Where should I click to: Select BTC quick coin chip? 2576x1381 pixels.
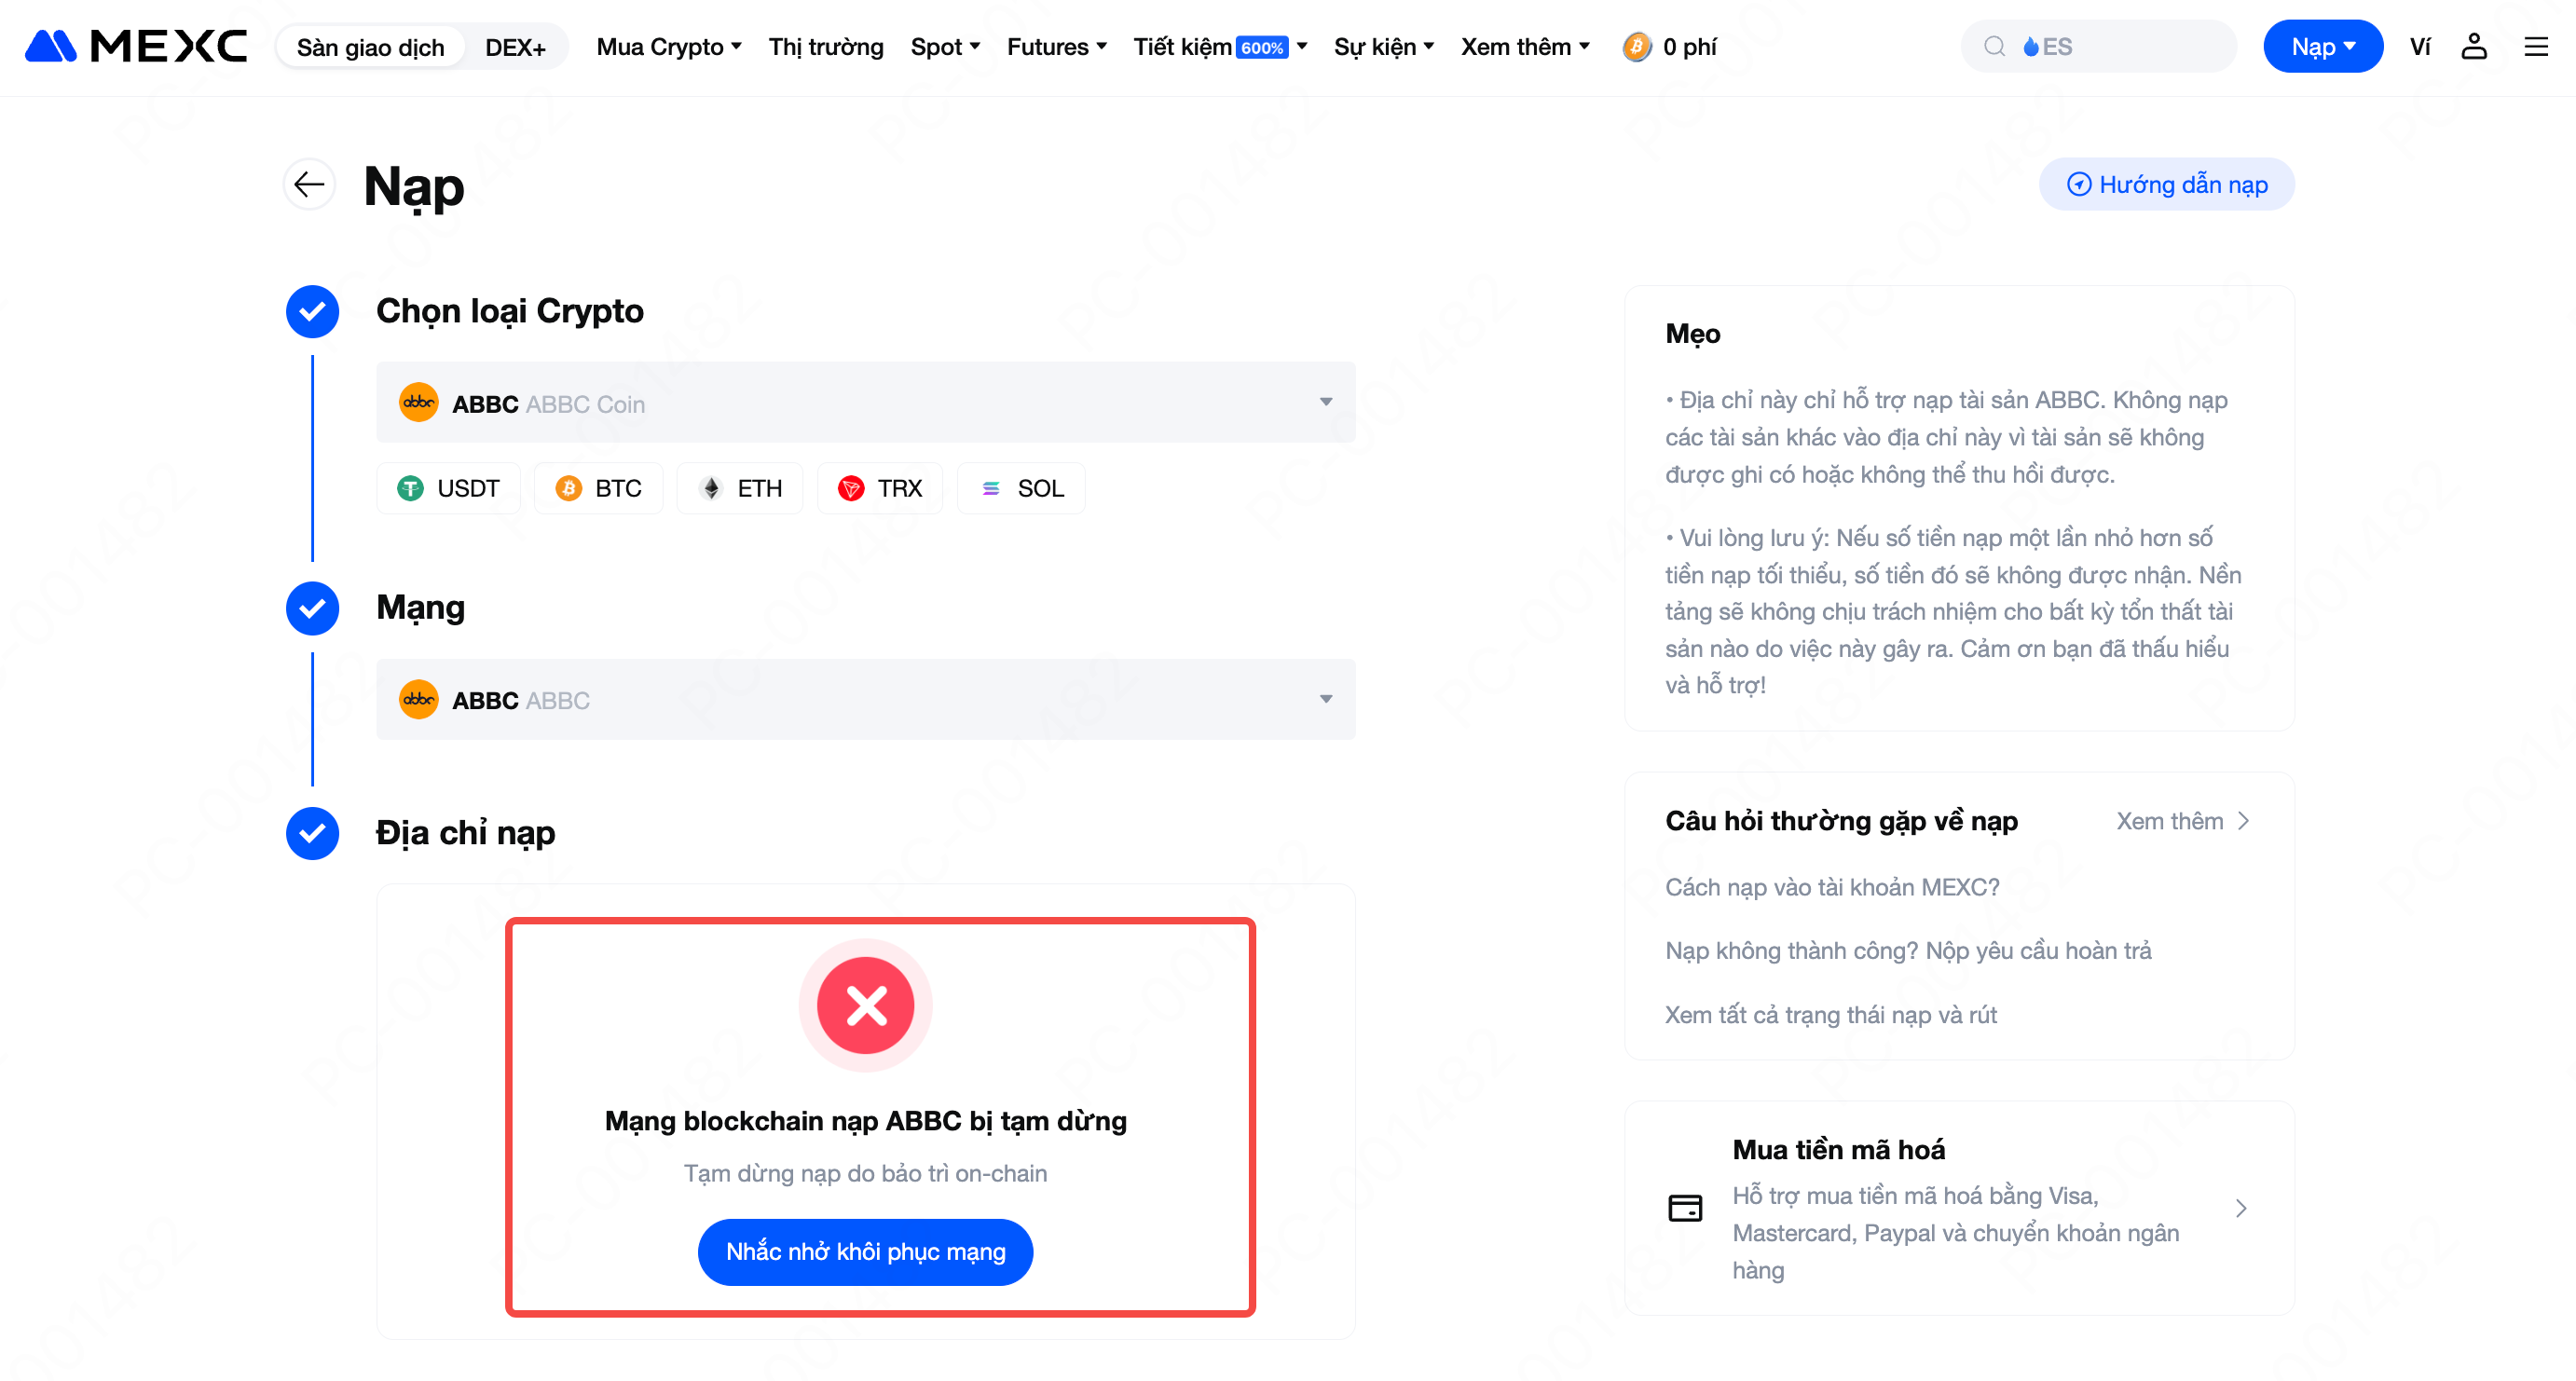598,488
